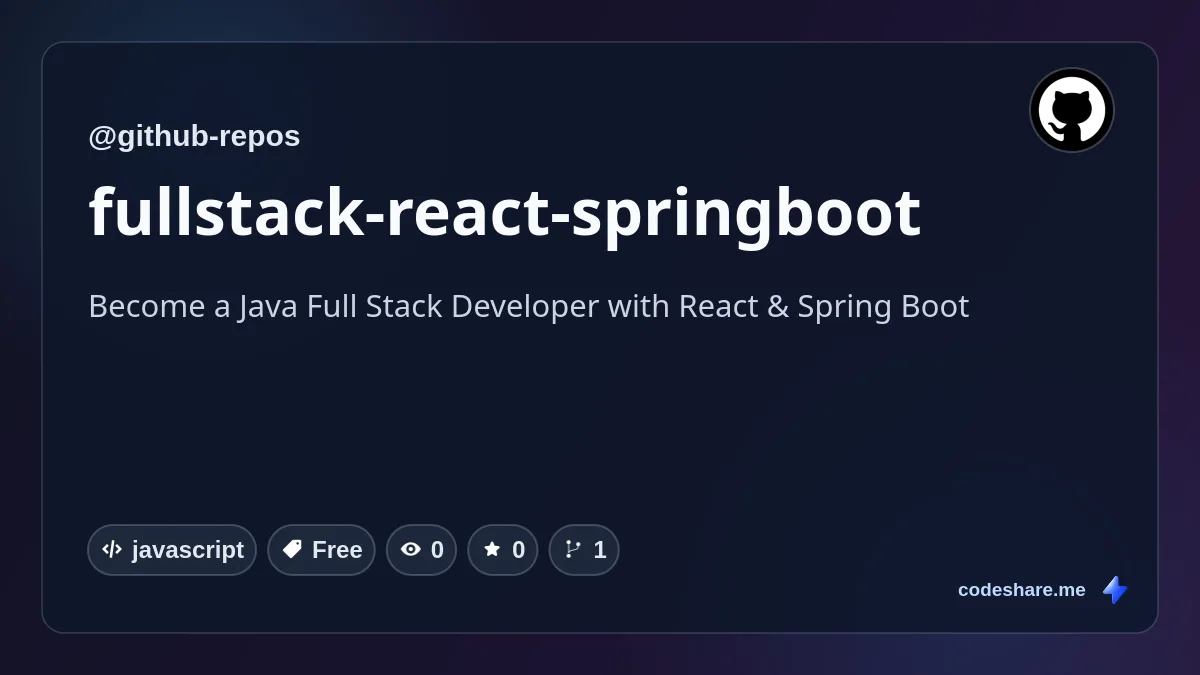Click the price tag icon beside Free

click(x=292, y=549)
